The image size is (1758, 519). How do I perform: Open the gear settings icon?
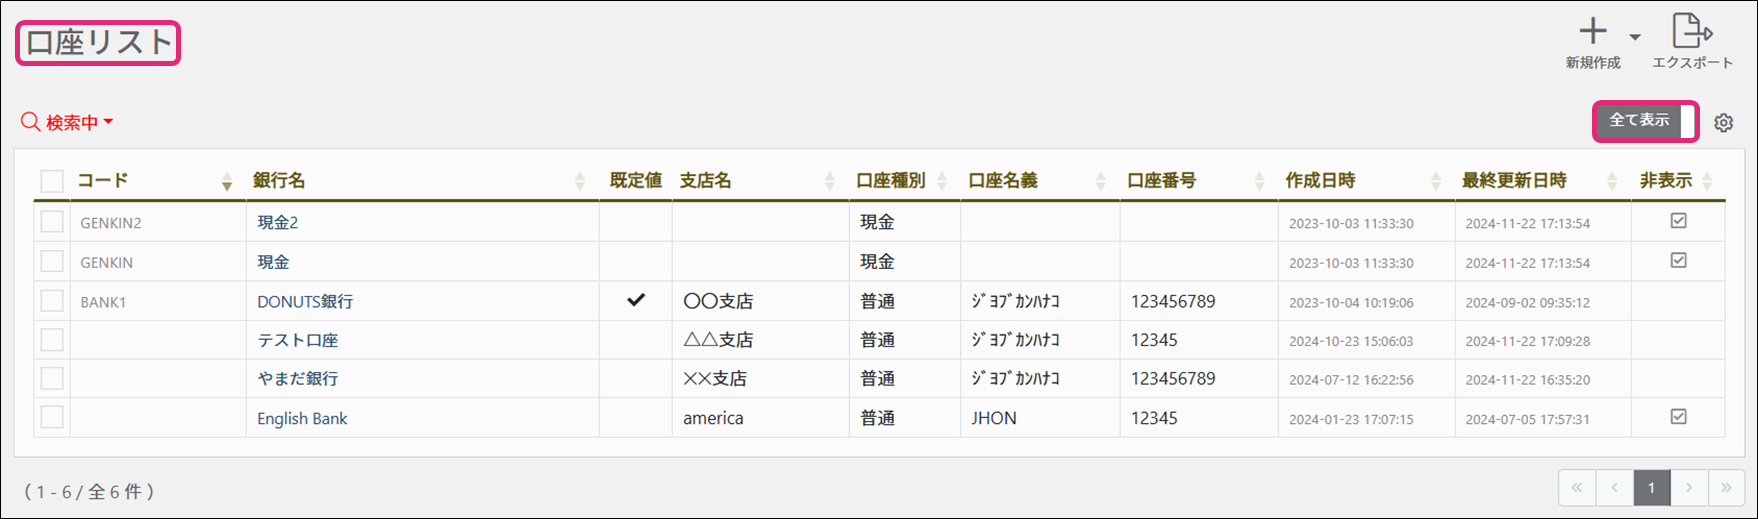click(1723, 123)
